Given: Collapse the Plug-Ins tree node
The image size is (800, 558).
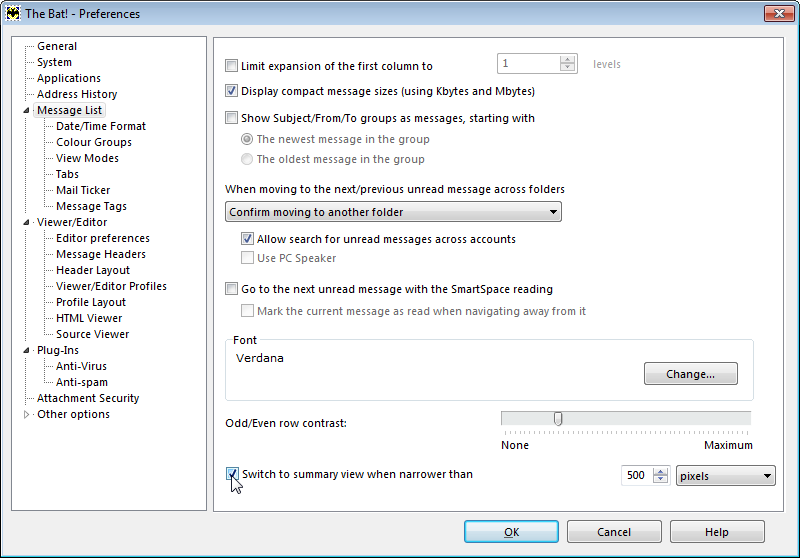Looking at the screenshot, I should pyautogui.click(x=26, y=350).
